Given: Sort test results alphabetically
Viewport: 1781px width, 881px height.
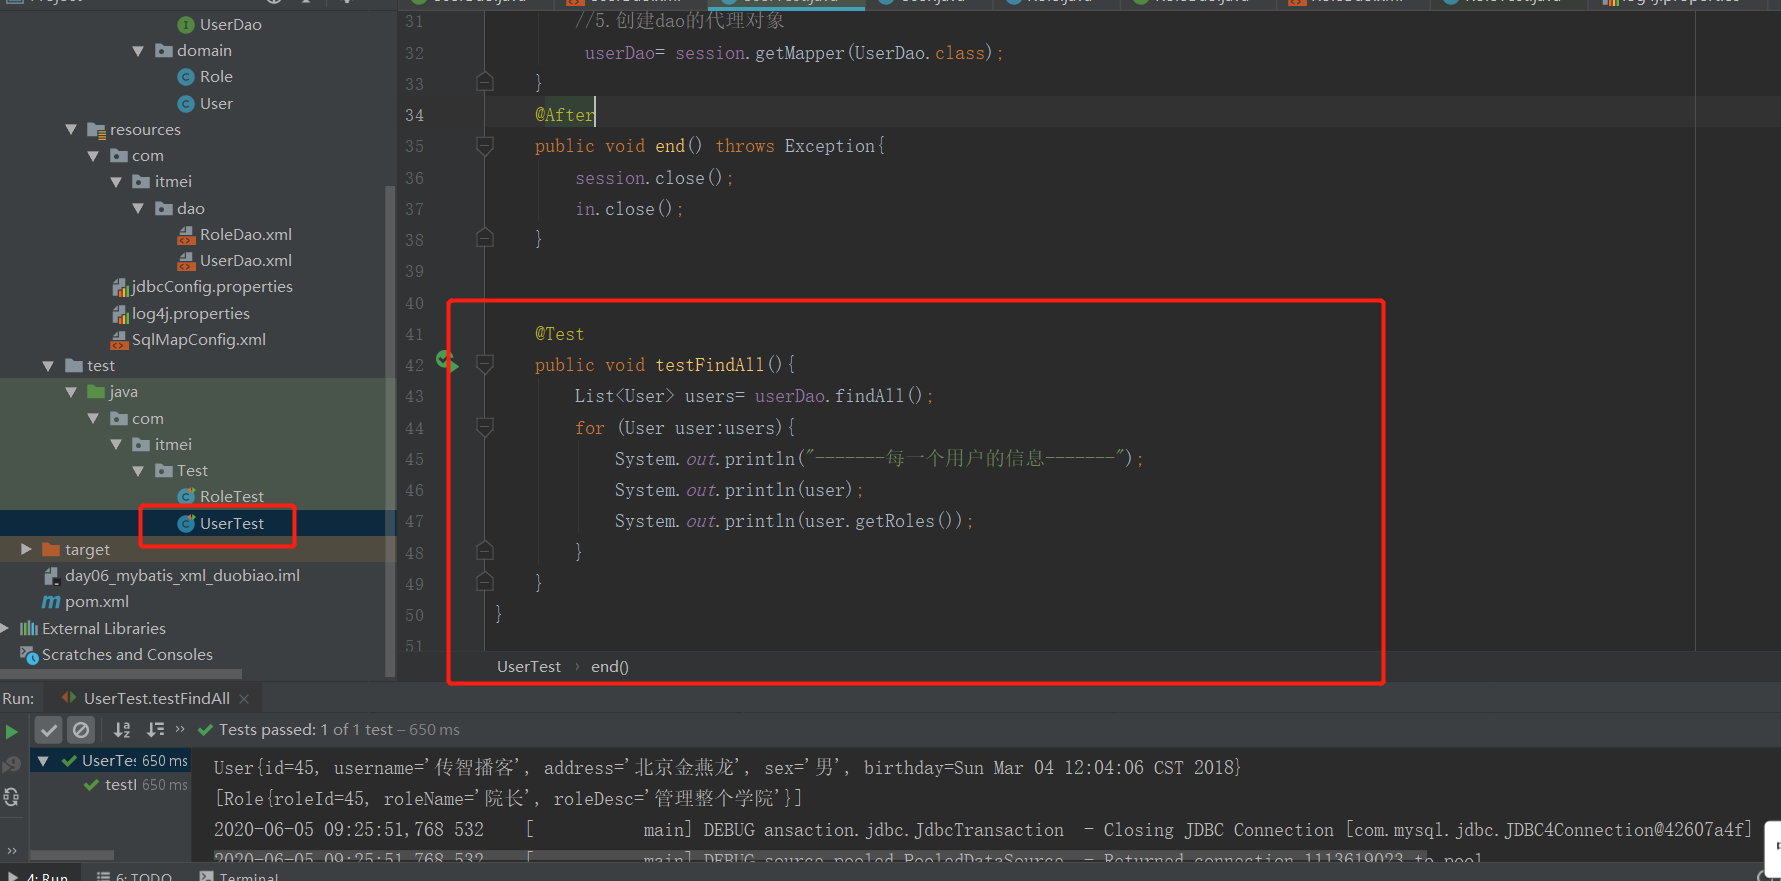Looking at the screenshot, I should point(122,730).
